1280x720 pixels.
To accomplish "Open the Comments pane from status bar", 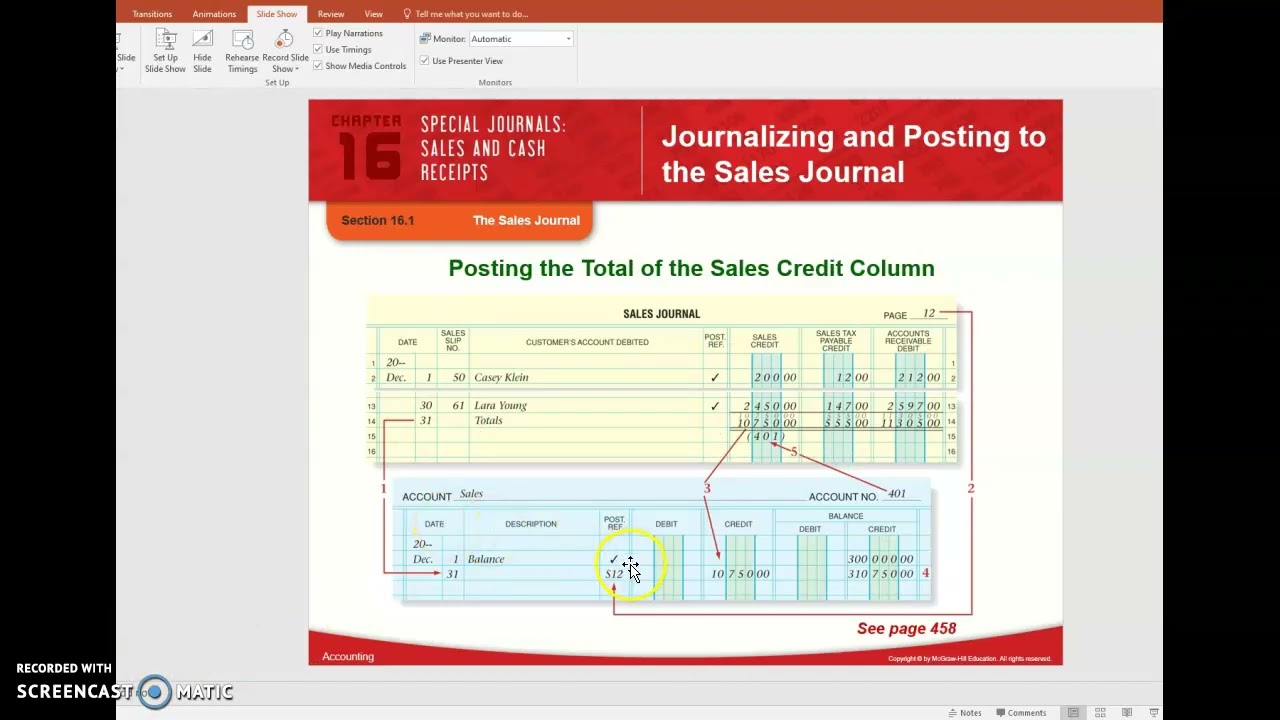I will click(1020, 713).
